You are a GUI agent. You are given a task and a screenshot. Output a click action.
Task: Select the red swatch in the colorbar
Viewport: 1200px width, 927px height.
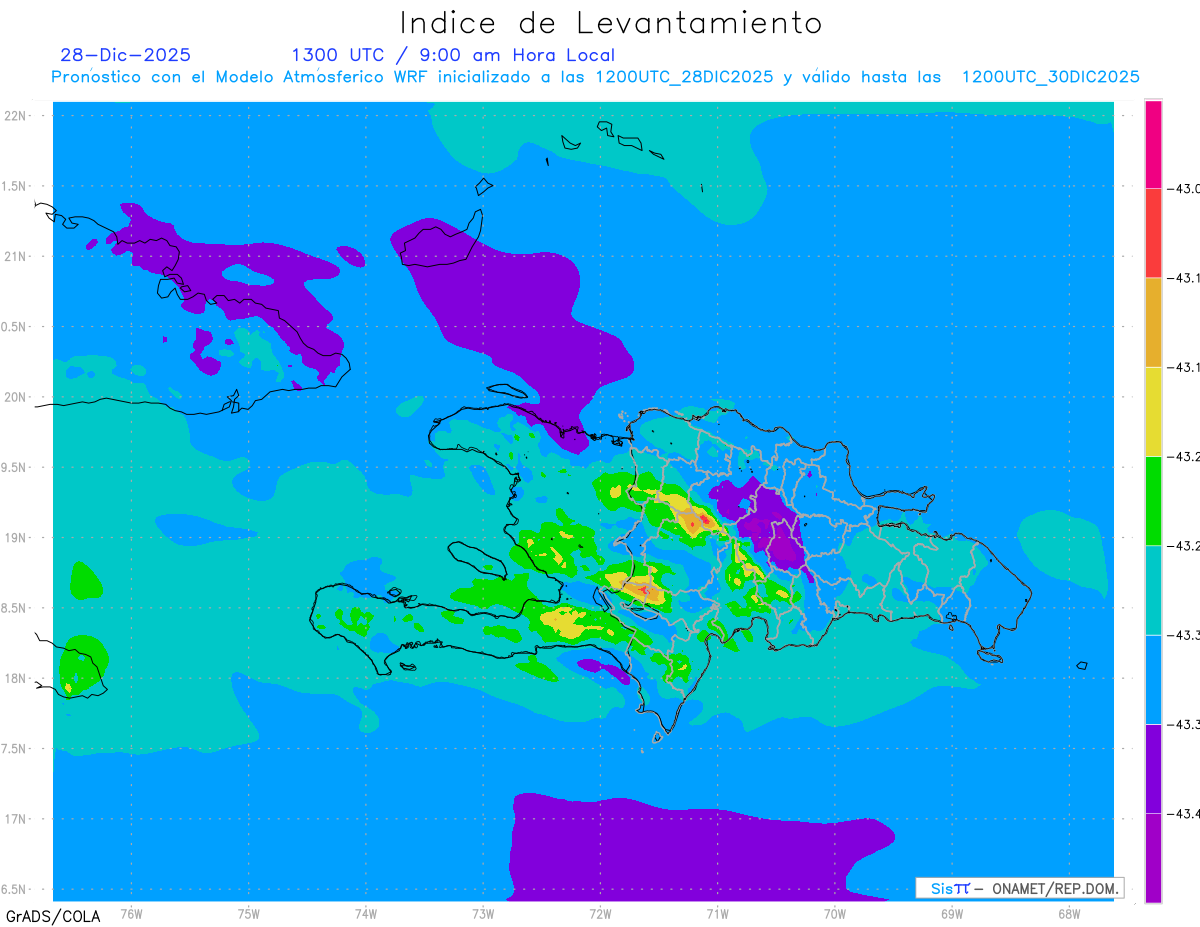pos(1153,233)
